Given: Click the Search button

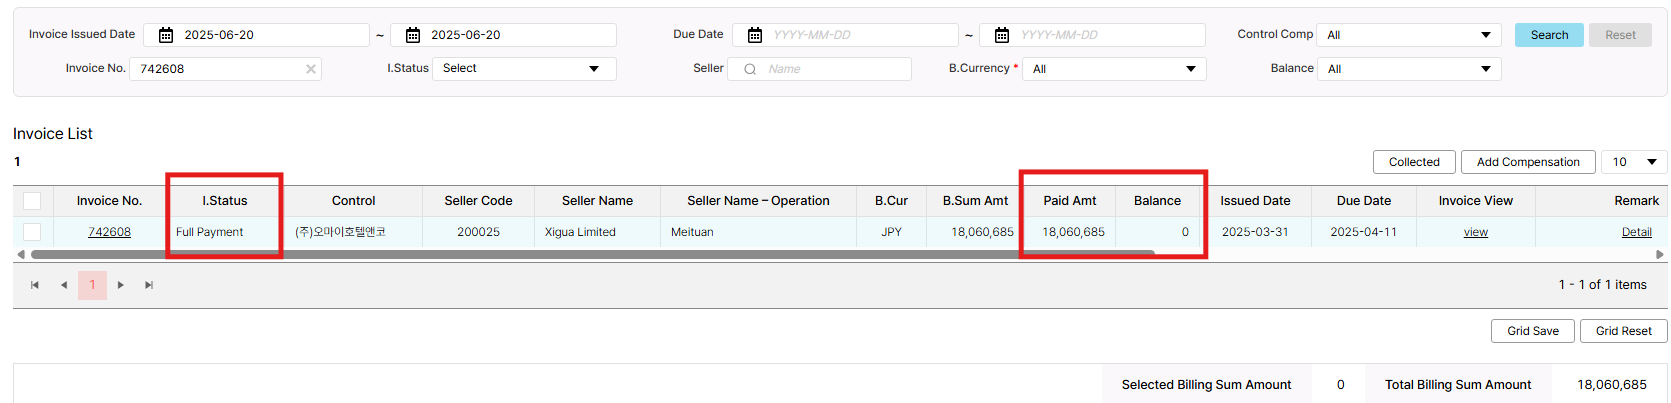Looking at the screenshot, I should (1549, 35).
